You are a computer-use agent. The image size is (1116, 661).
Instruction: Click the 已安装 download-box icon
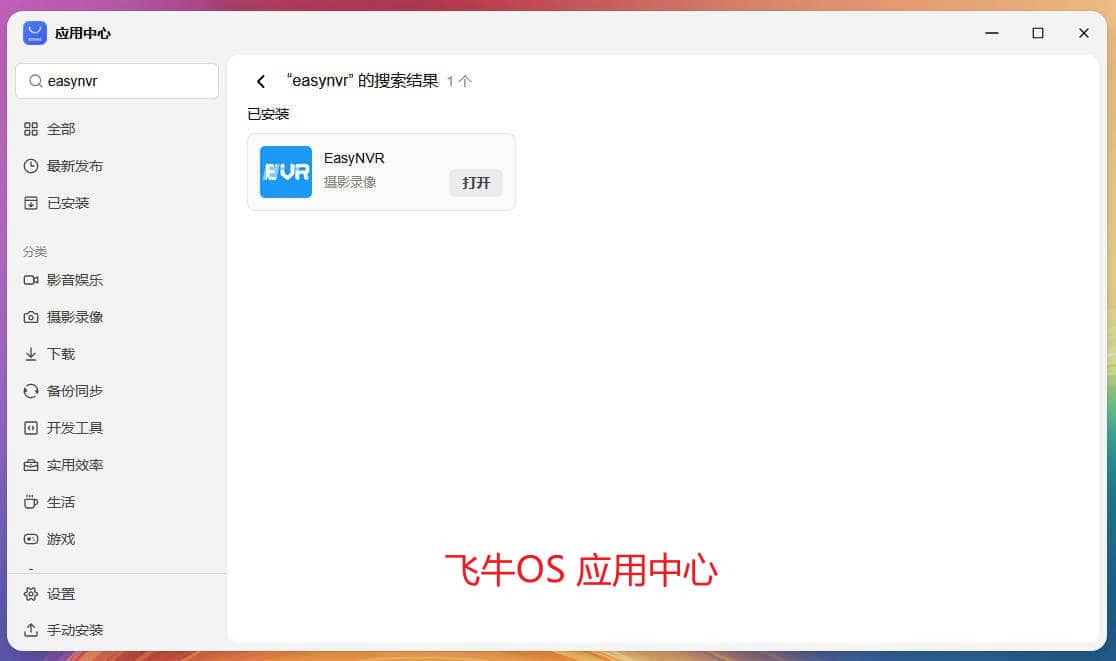(31, 203)
